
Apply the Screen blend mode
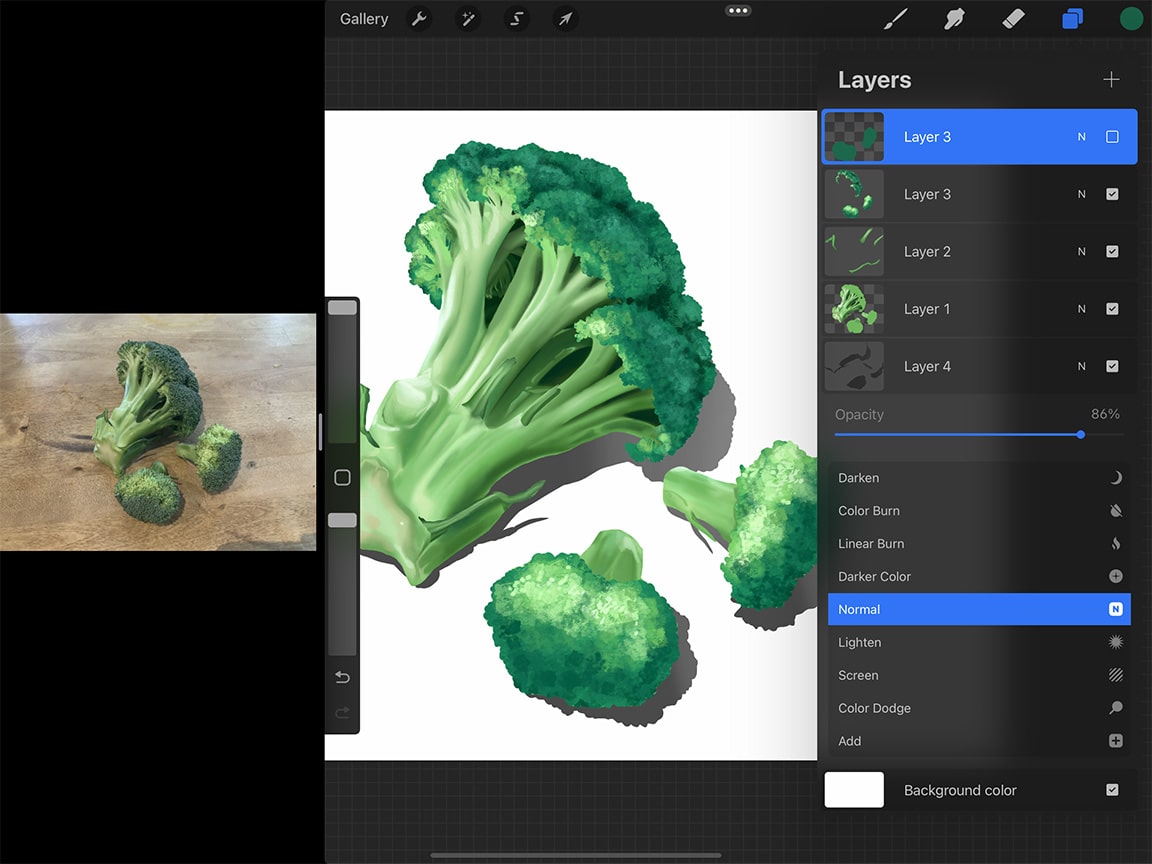pos(978,675)
